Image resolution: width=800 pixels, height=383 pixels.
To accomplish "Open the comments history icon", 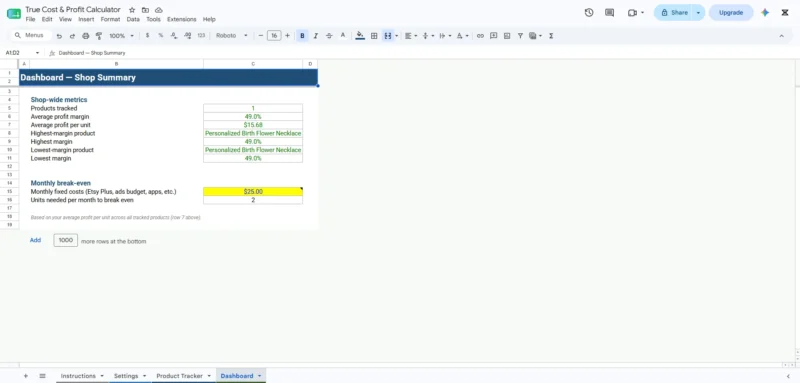I will click(x=609, y=13).
